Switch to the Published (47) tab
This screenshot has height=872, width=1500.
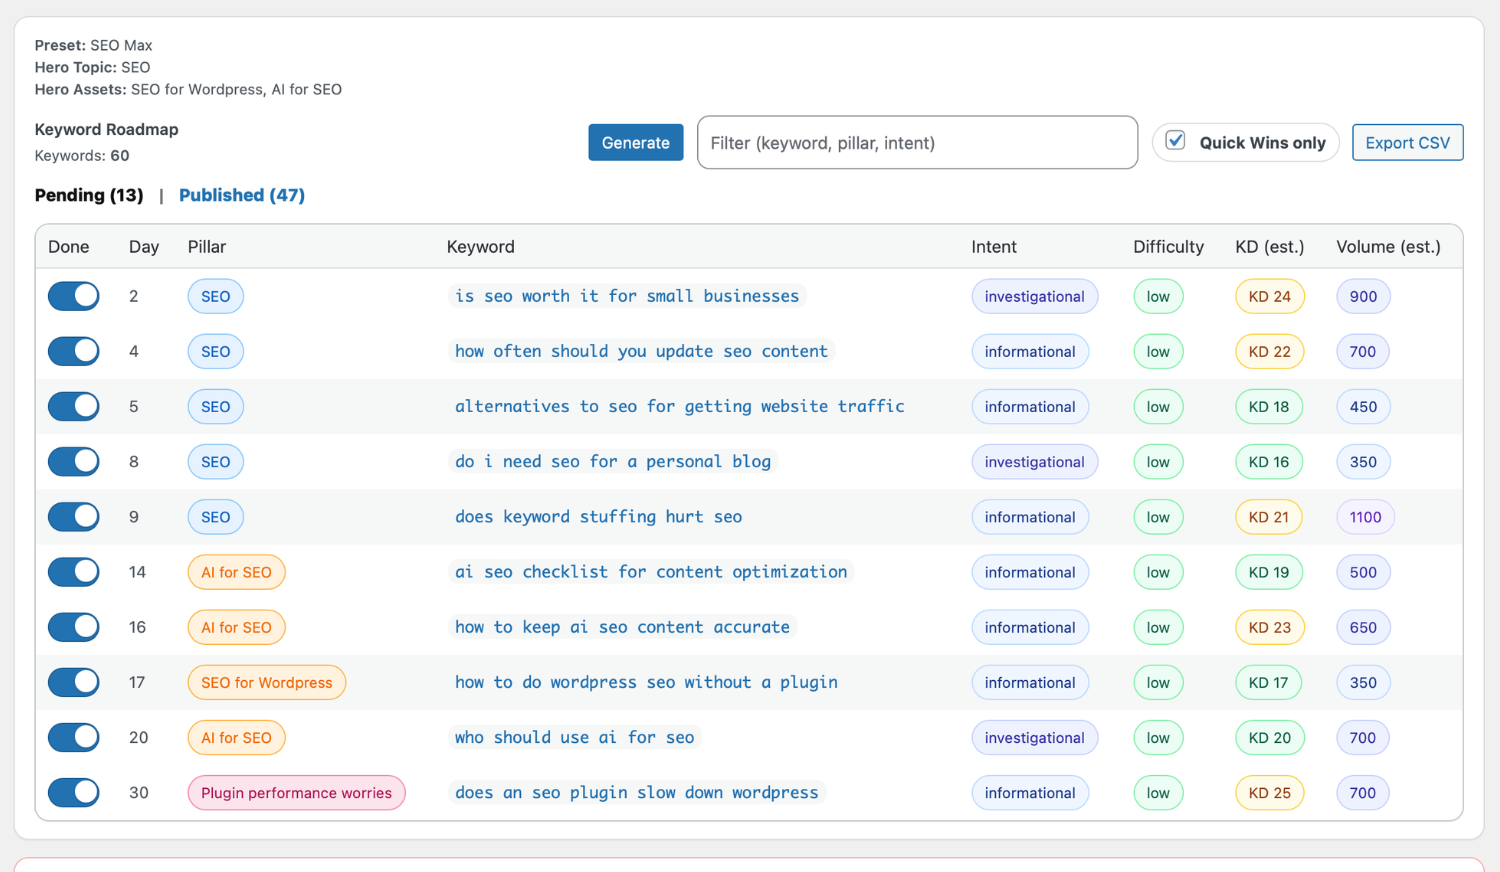pyautogui.click(x=241, y=195)
